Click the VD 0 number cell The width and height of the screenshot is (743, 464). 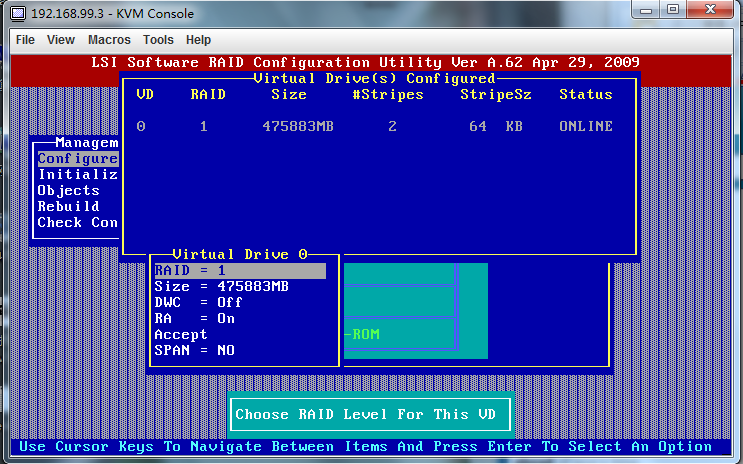pyautogui.click(x=141, y=126)
